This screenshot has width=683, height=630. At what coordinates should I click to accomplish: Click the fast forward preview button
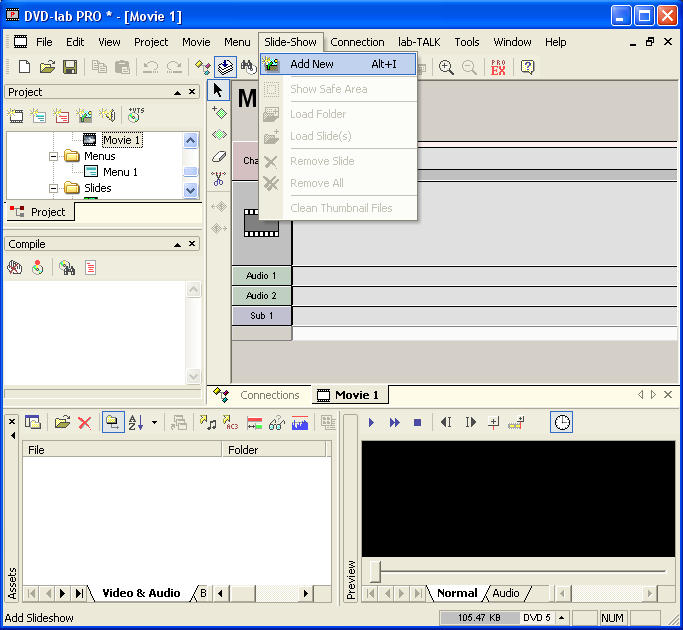coord(395,422)
